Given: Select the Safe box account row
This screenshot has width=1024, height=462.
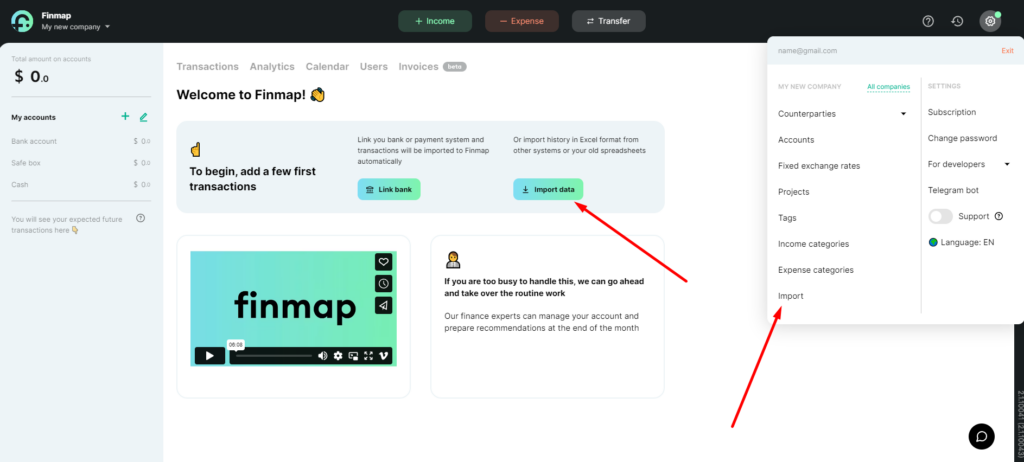Looking at the screenshot, I should 81,163.
